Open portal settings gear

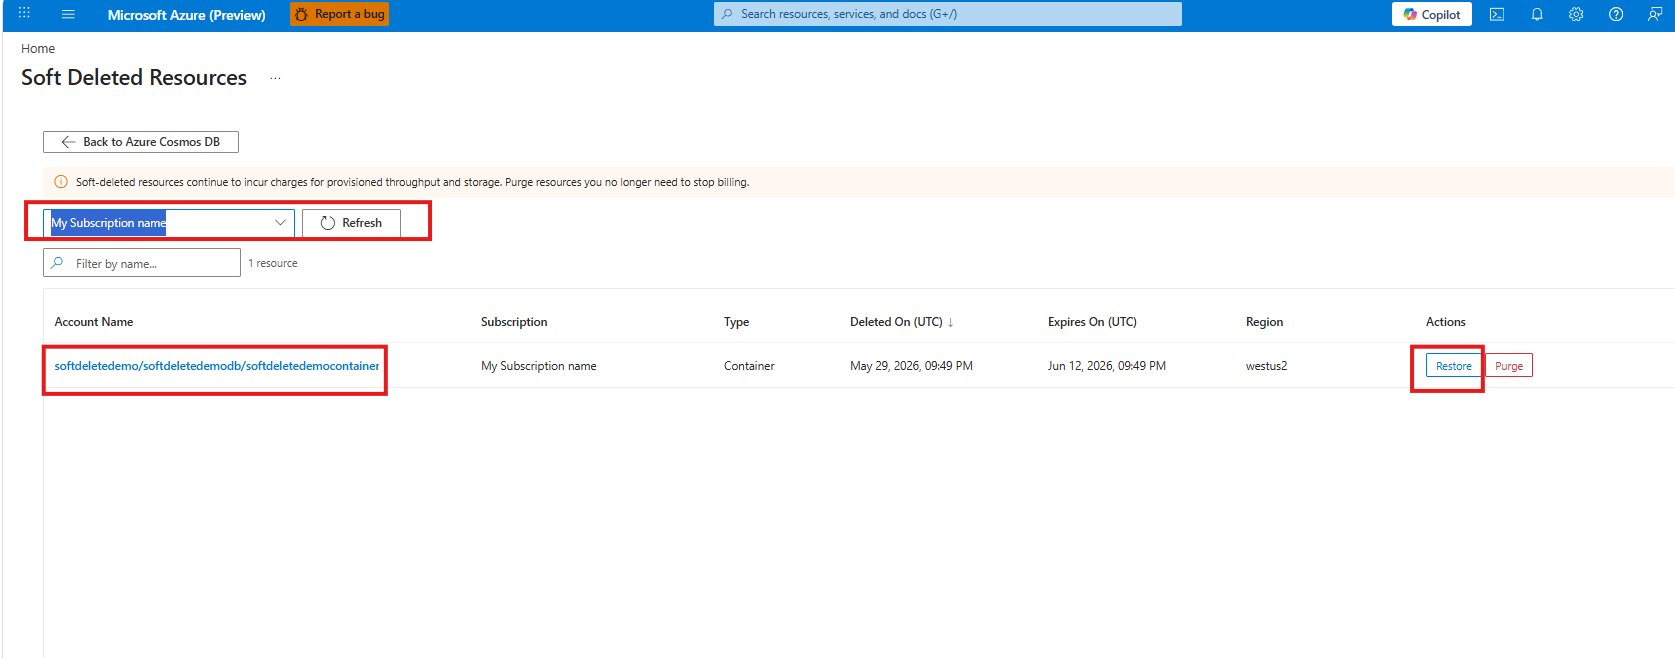pyautogui.click(x=1576, y=14)
